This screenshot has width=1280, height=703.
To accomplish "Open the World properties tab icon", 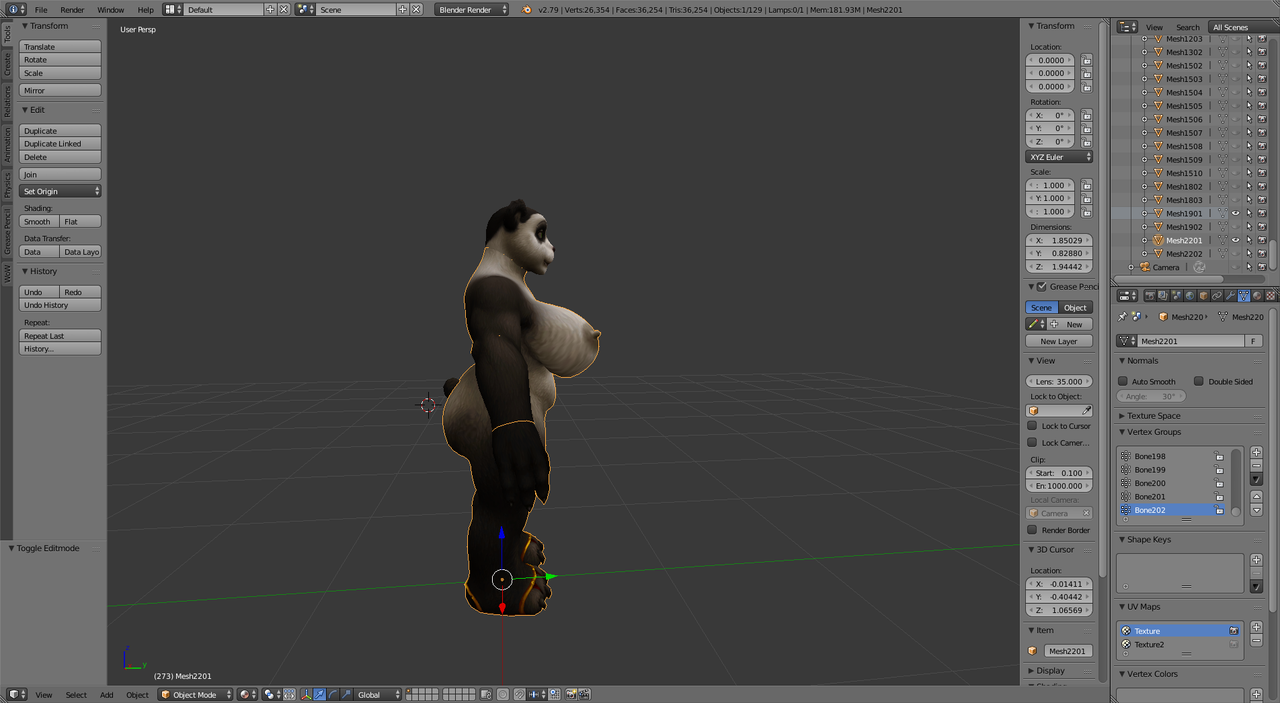I will (1190, 296).
